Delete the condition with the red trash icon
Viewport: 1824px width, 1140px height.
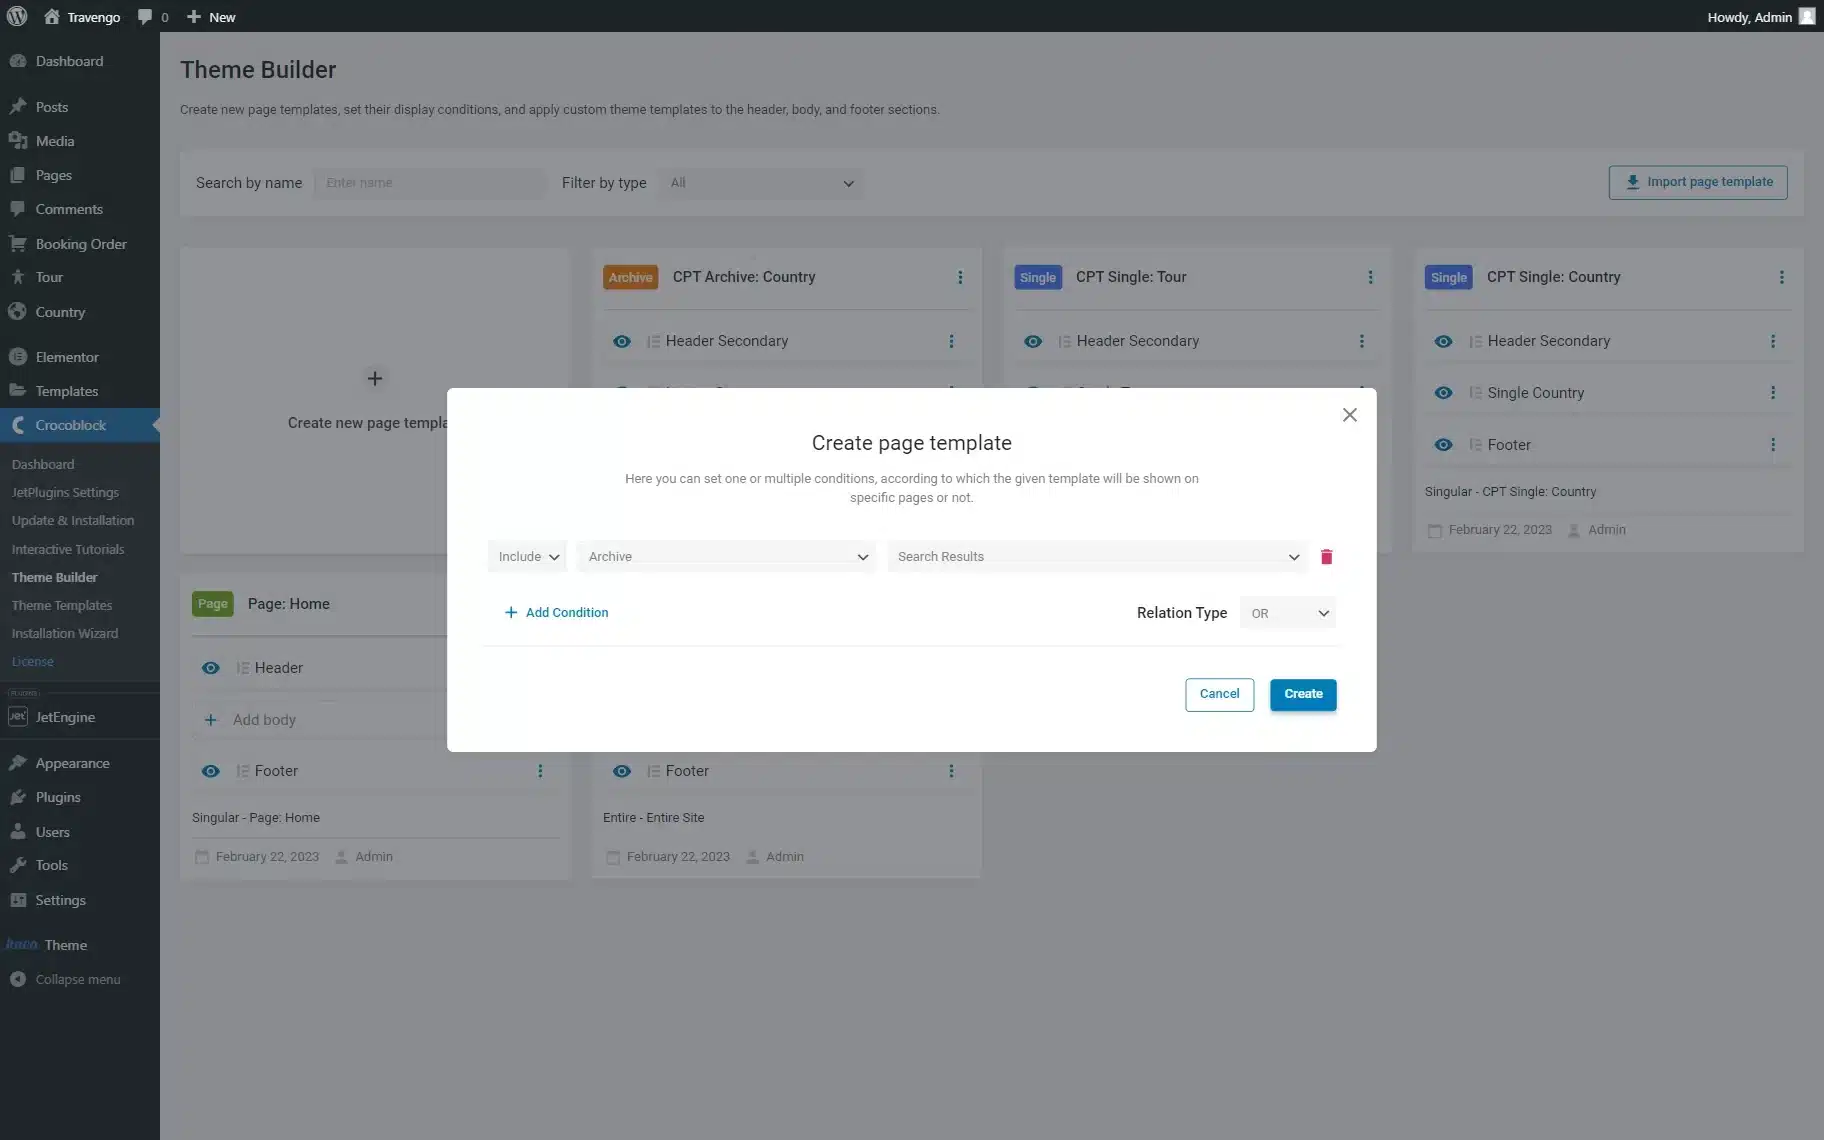[x=1326, y=557]
